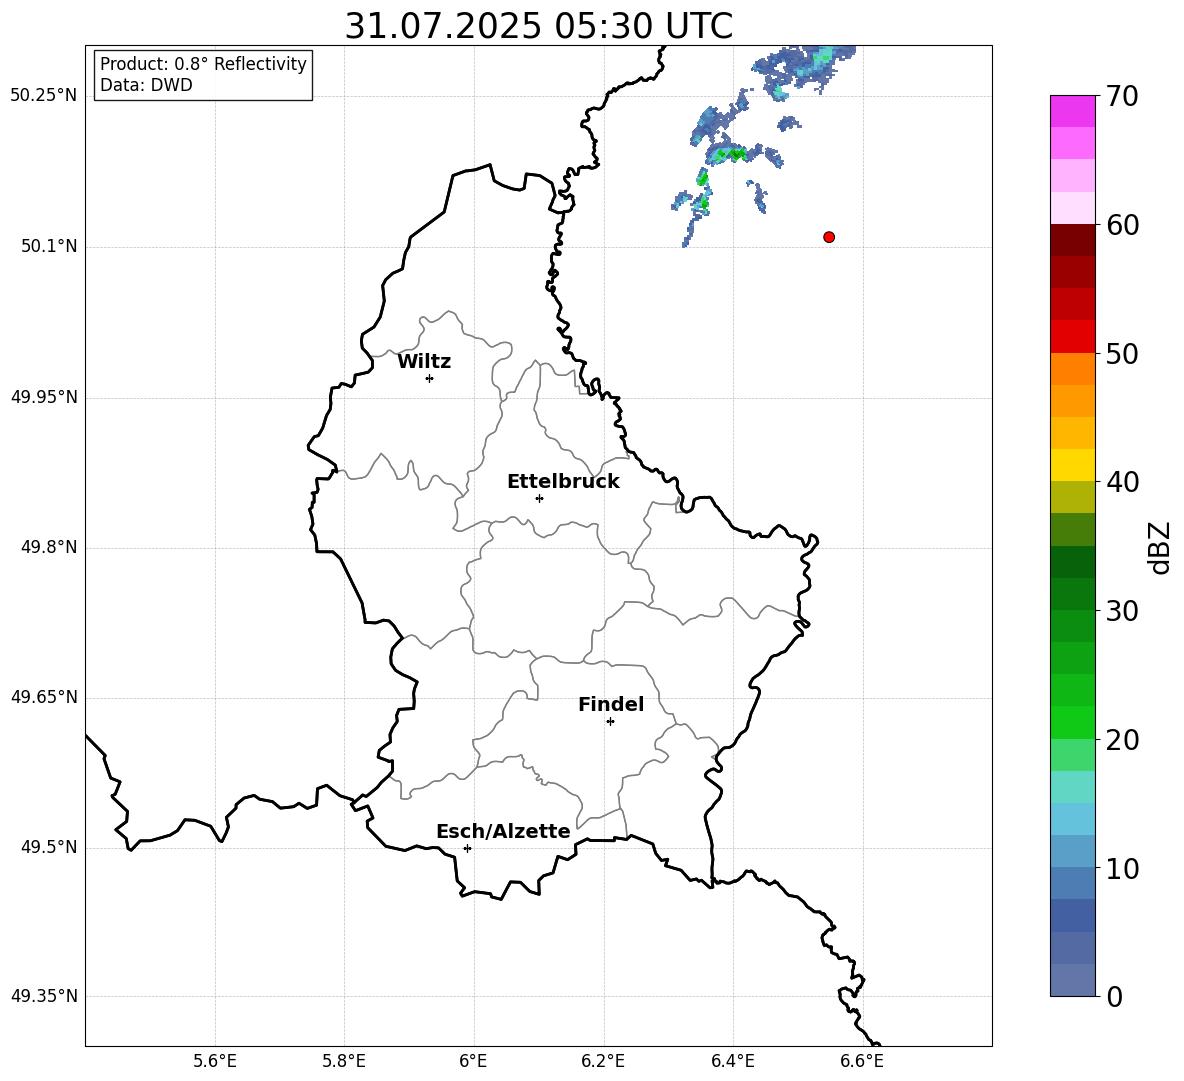Click the green radar echo cluster
The width and height of the screenshot is (1184, 1081).
coord(729,155)
